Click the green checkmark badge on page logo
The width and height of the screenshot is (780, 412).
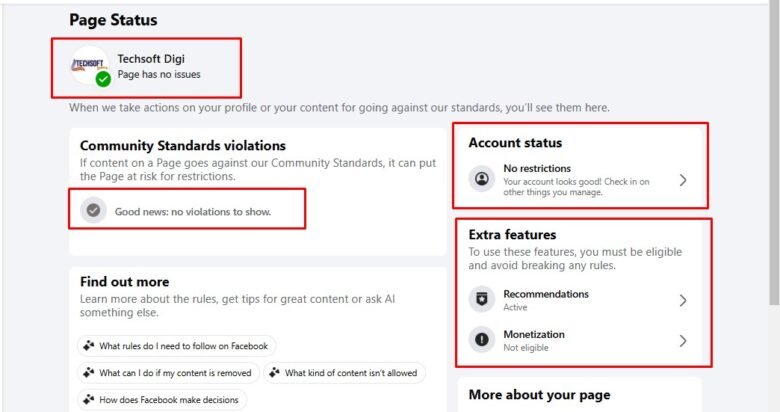click(103, 79)
